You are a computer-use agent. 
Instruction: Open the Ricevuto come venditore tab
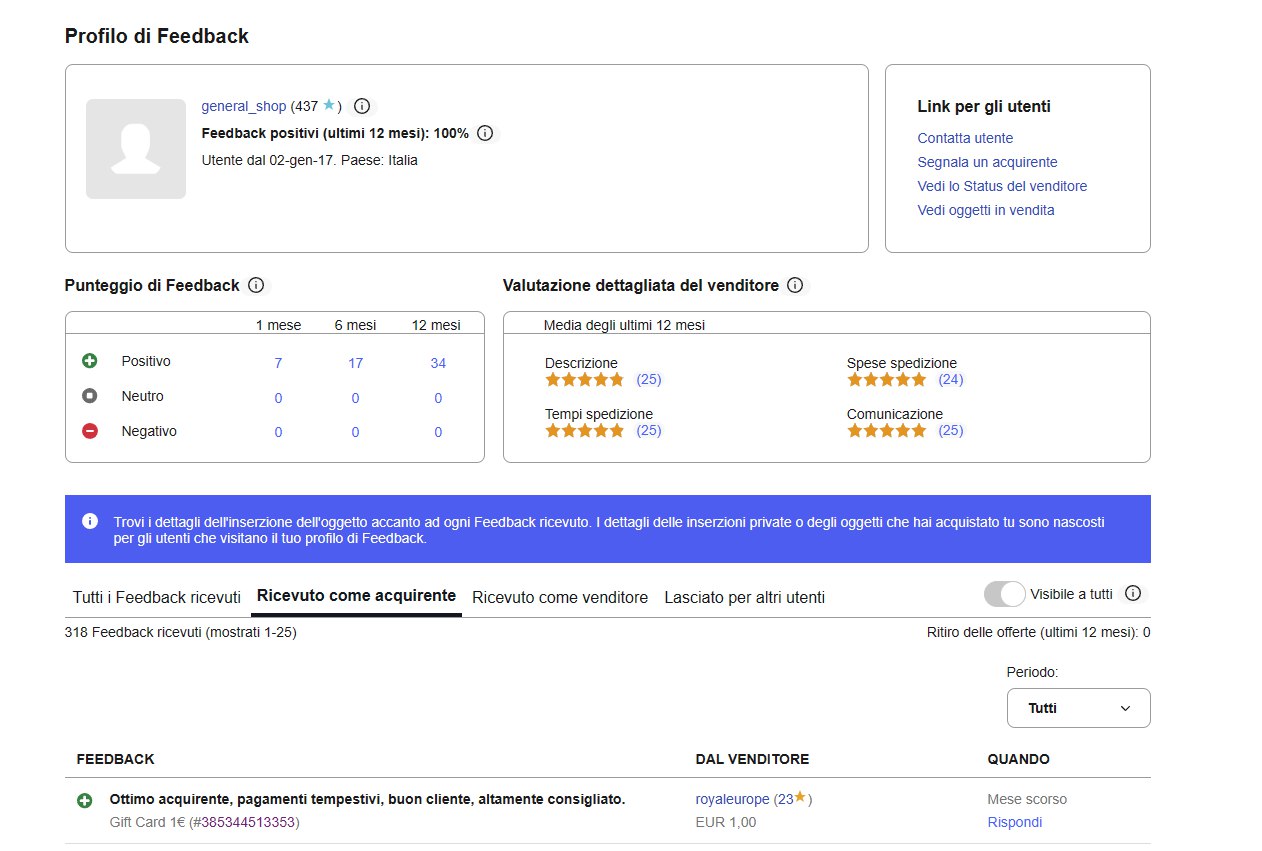(x=560, y=598)
